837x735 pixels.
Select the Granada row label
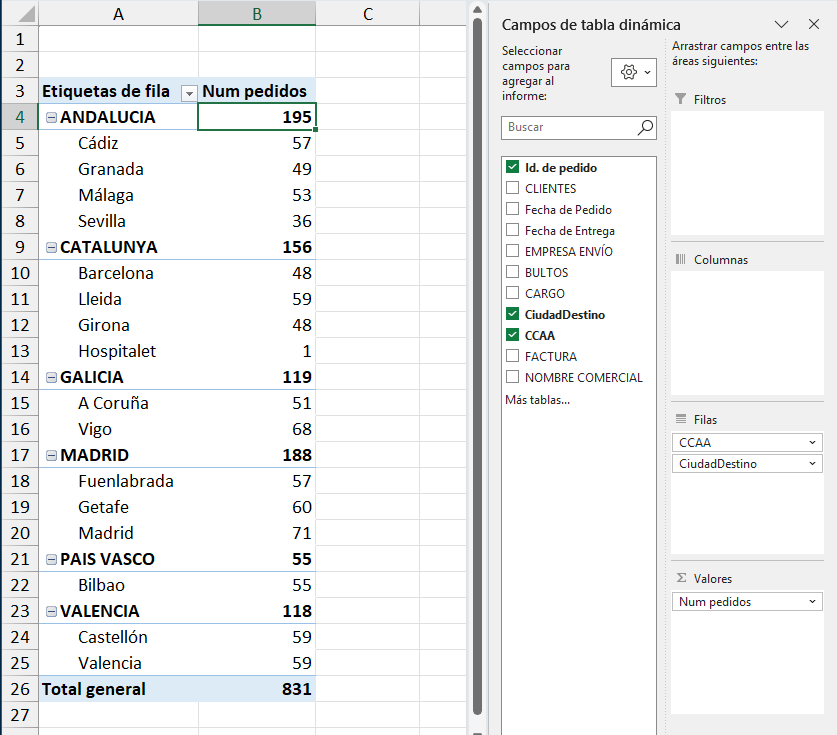point(110,169)
